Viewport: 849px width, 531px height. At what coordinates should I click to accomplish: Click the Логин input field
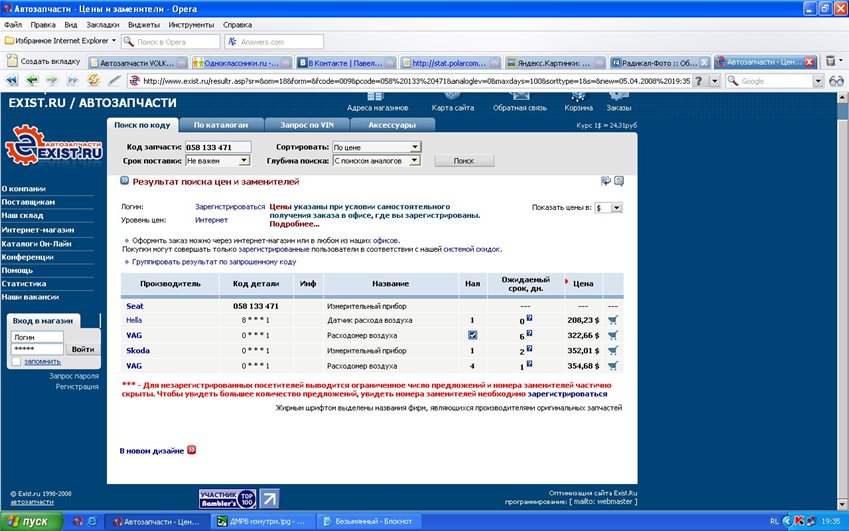[x=37, y=337]
